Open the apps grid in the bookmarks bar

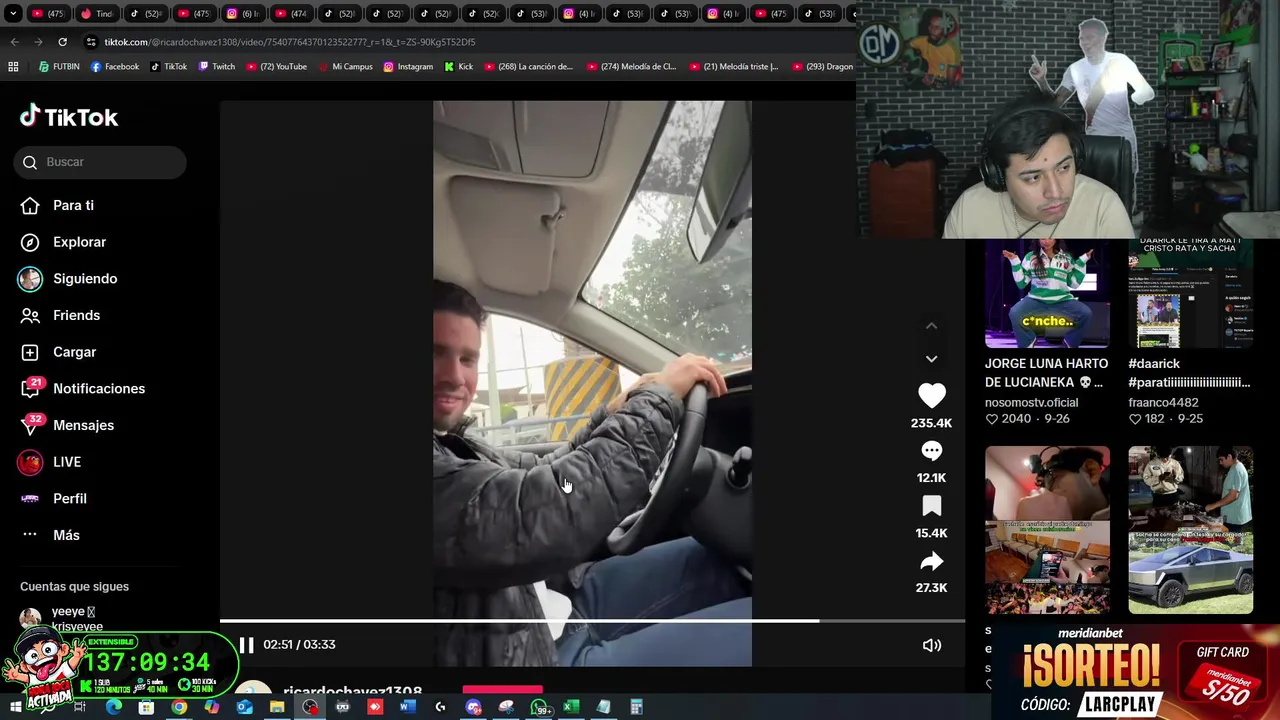pyautogui.click(x=13, y=67)
